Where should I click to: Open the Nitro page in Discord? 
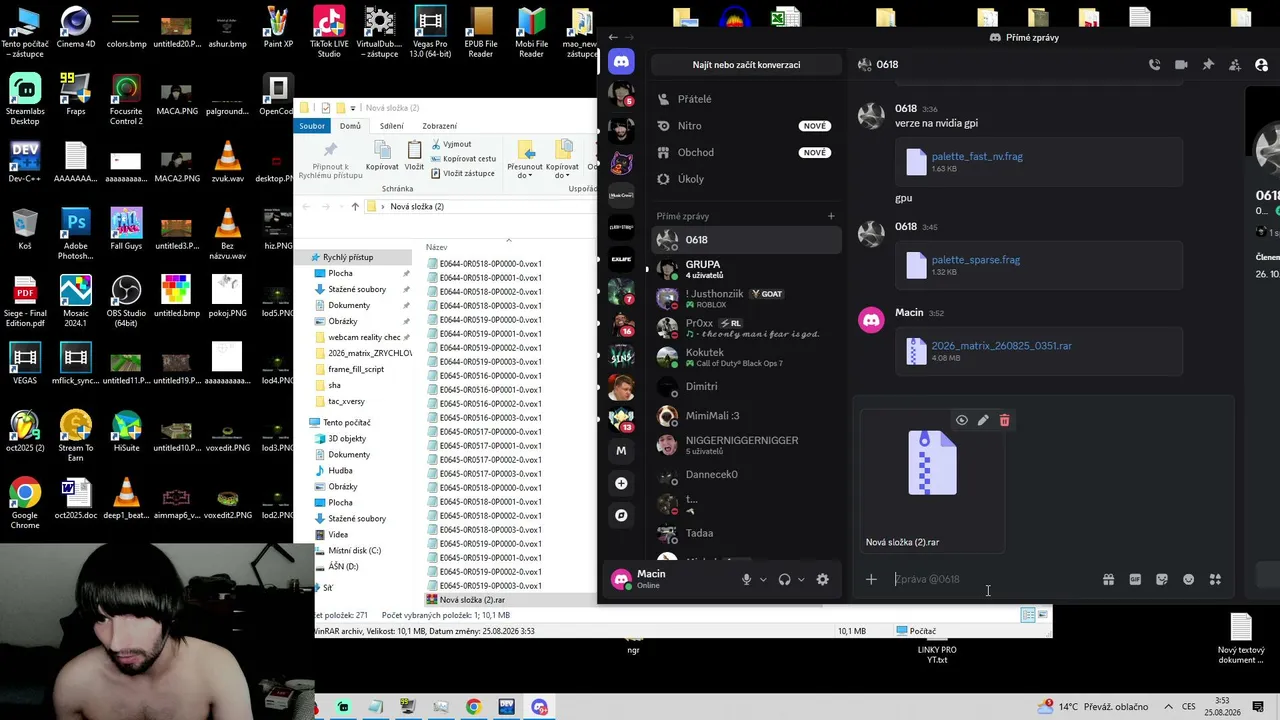(x=746, y=126)
